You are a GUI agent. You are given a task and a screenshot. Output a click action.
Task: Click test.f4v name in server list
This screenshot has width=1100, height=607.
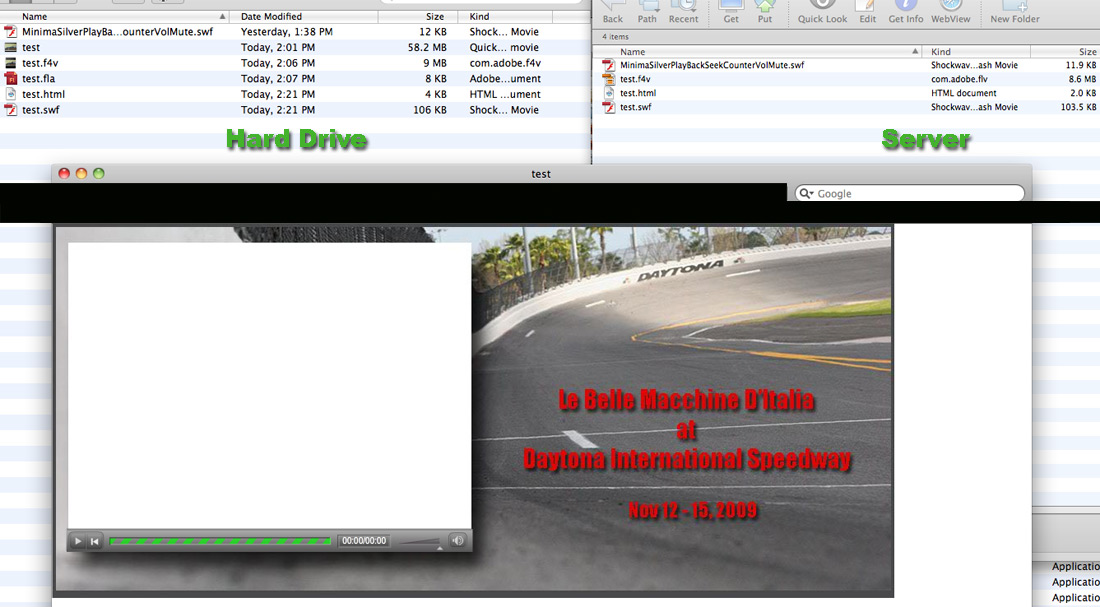(x=635, y=79)
